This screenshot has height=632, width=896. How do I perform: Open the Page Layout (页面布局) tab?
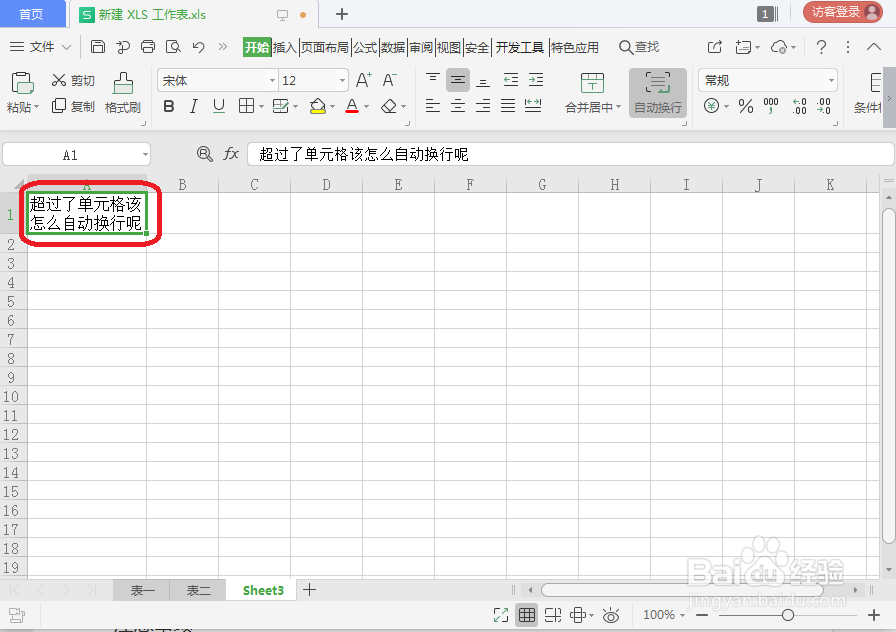(325, 47)
